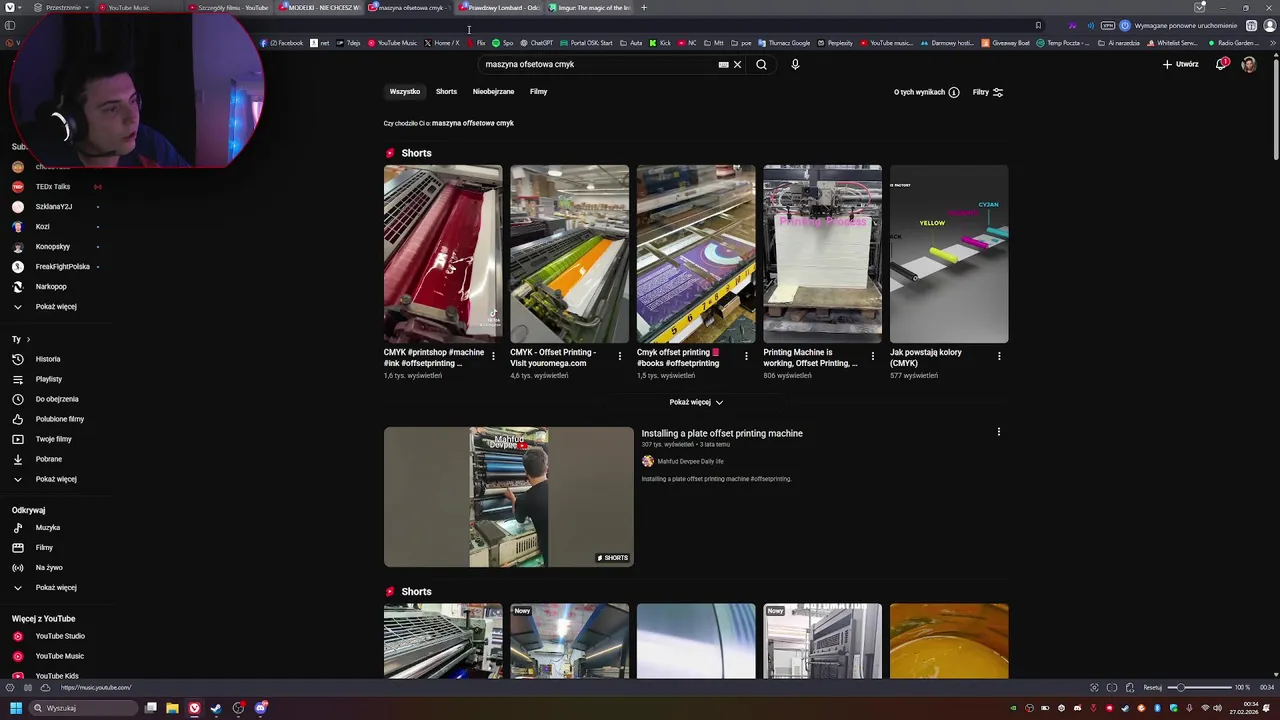Open the account avatar menu
1280x720 pixels.
pyautogui.click(x=1248, y=64)
